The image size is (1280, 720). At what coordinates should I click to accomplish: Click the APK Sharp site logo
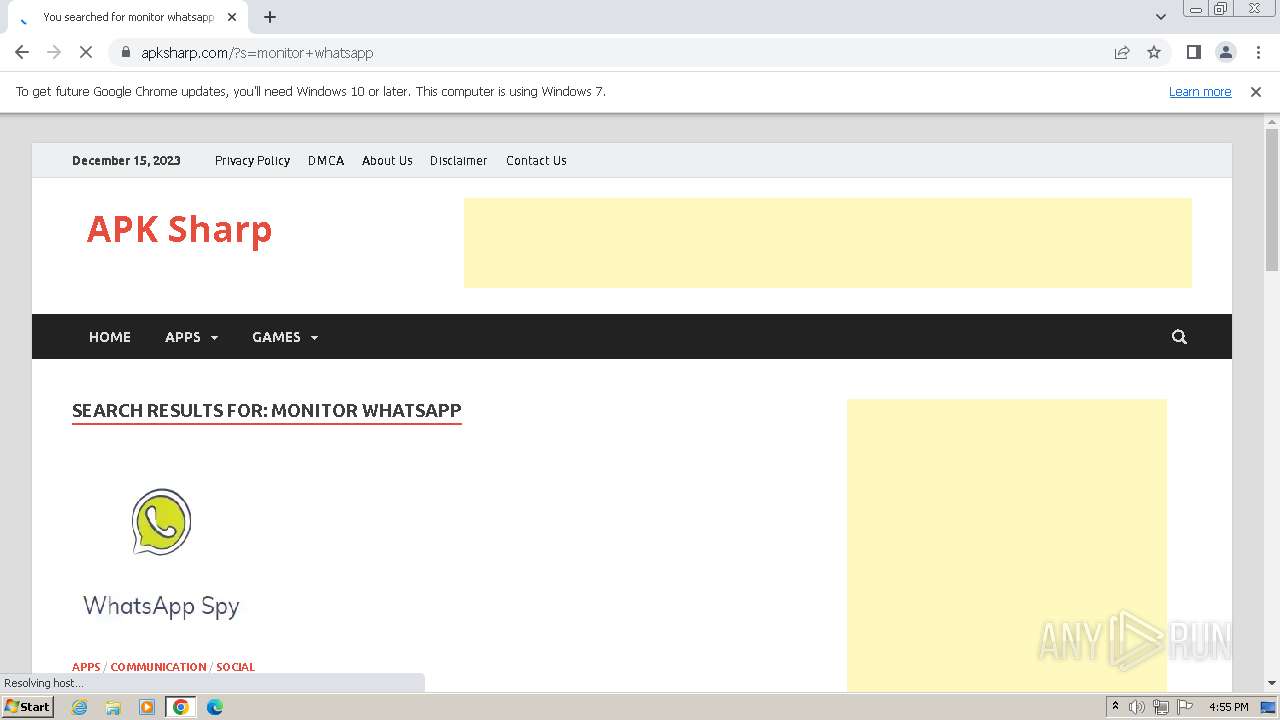[x=179, y=229]
